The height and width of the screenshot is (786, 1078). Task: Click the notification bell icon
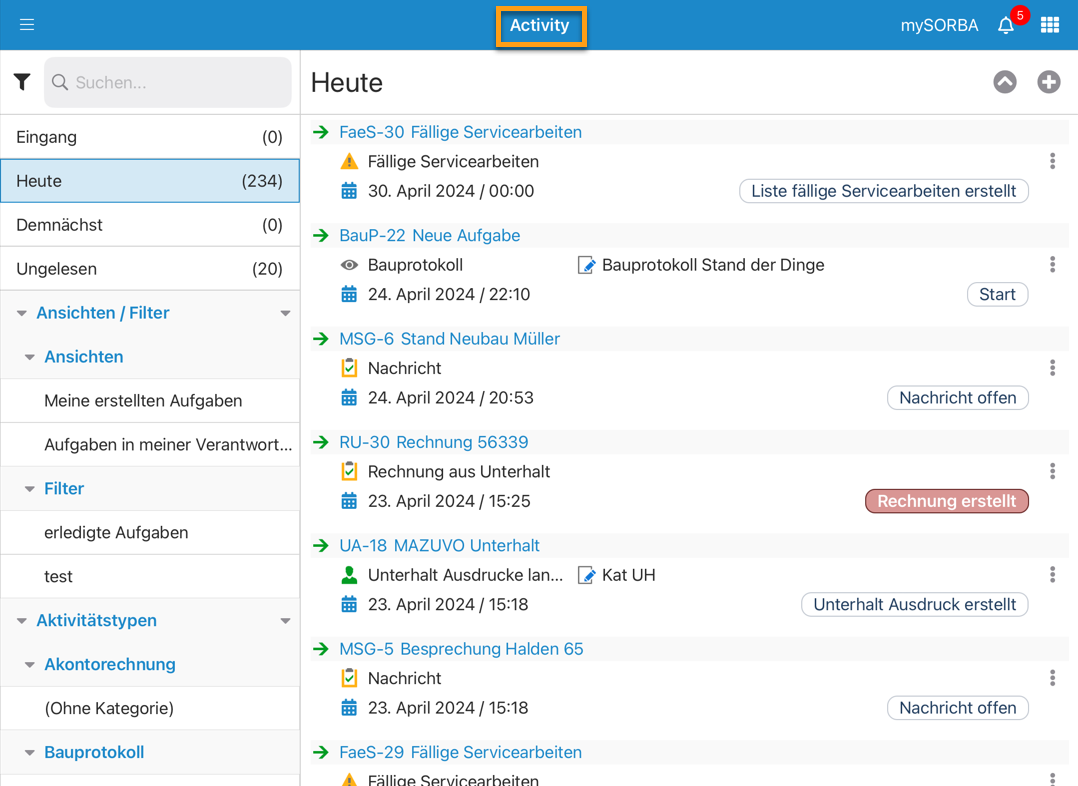1006,26
